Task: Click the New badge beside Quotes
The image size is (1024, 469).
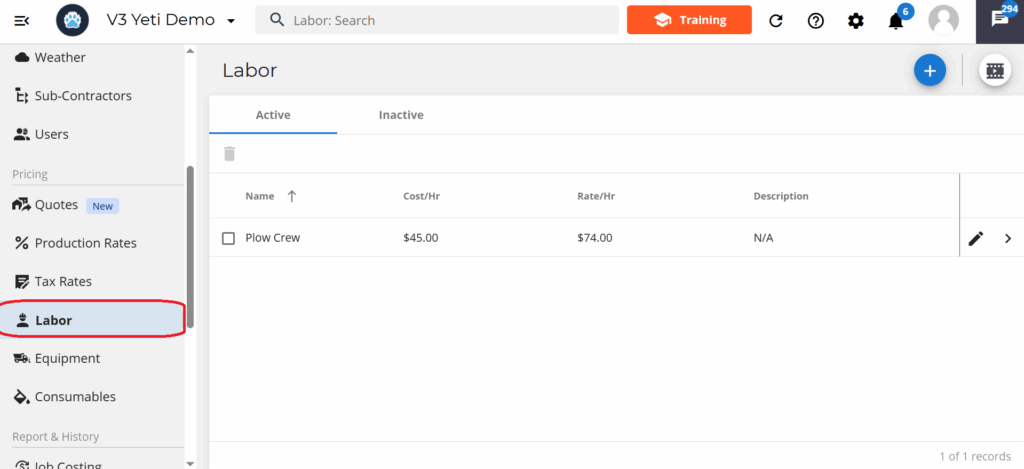Action: (x=103, y=206)
